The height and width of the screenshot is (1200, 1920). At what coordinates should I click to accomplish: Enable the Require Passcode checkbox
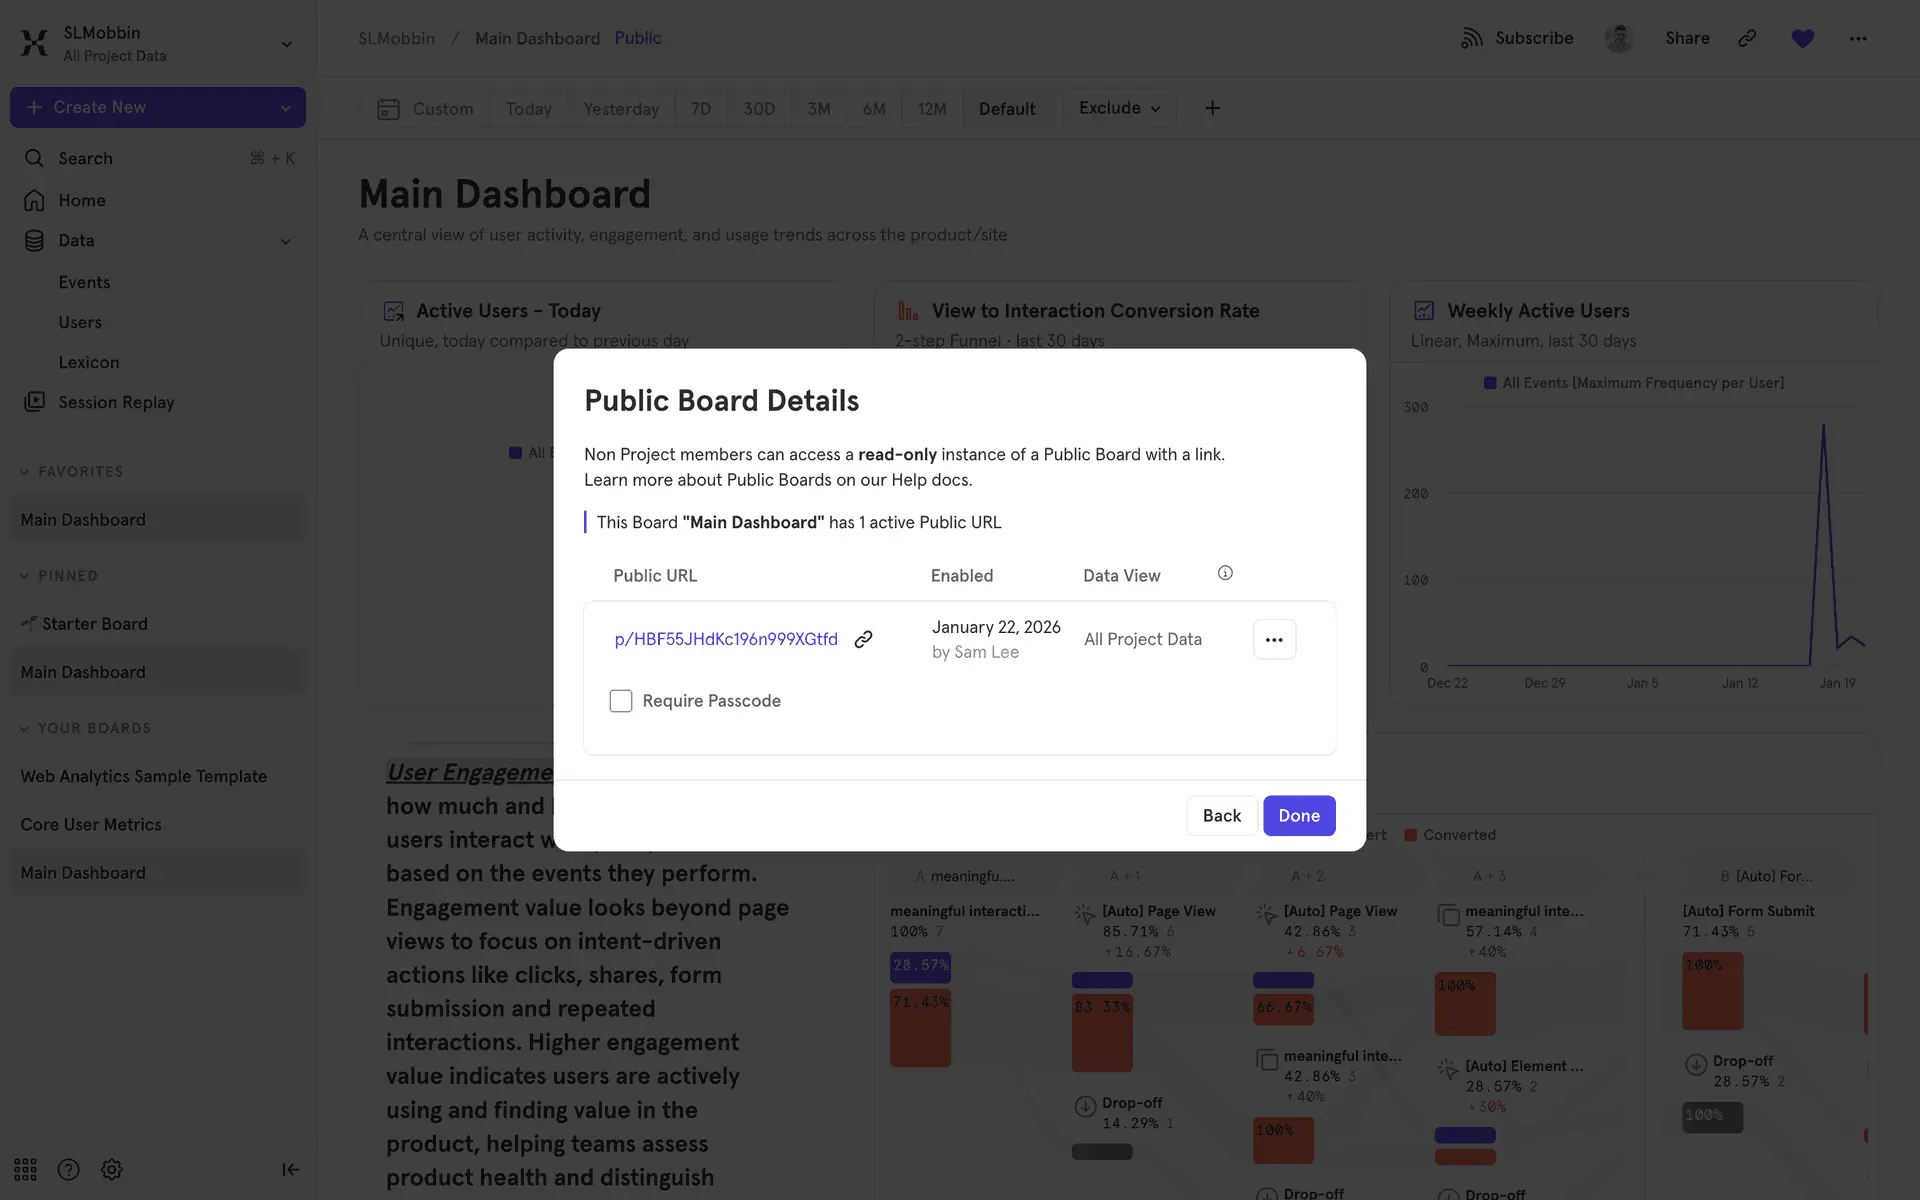621,701
